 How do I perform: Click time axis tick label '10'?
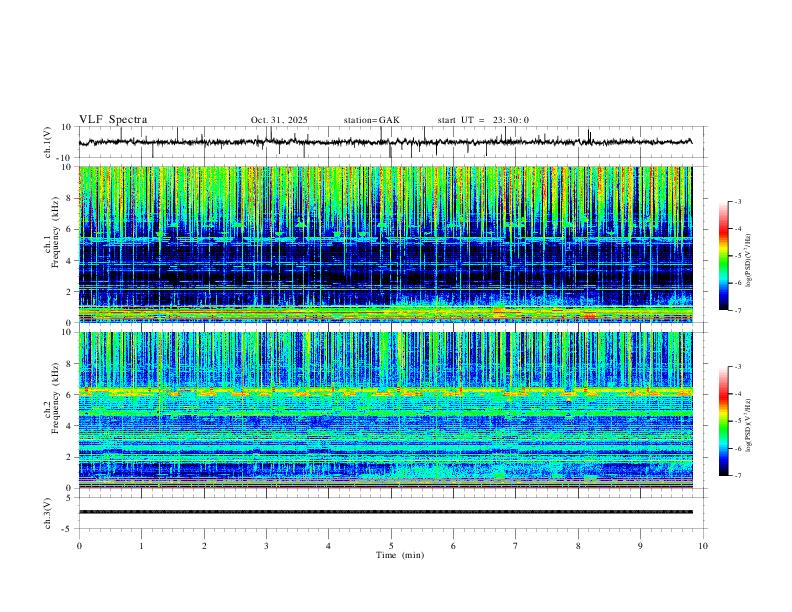point(703,546)
